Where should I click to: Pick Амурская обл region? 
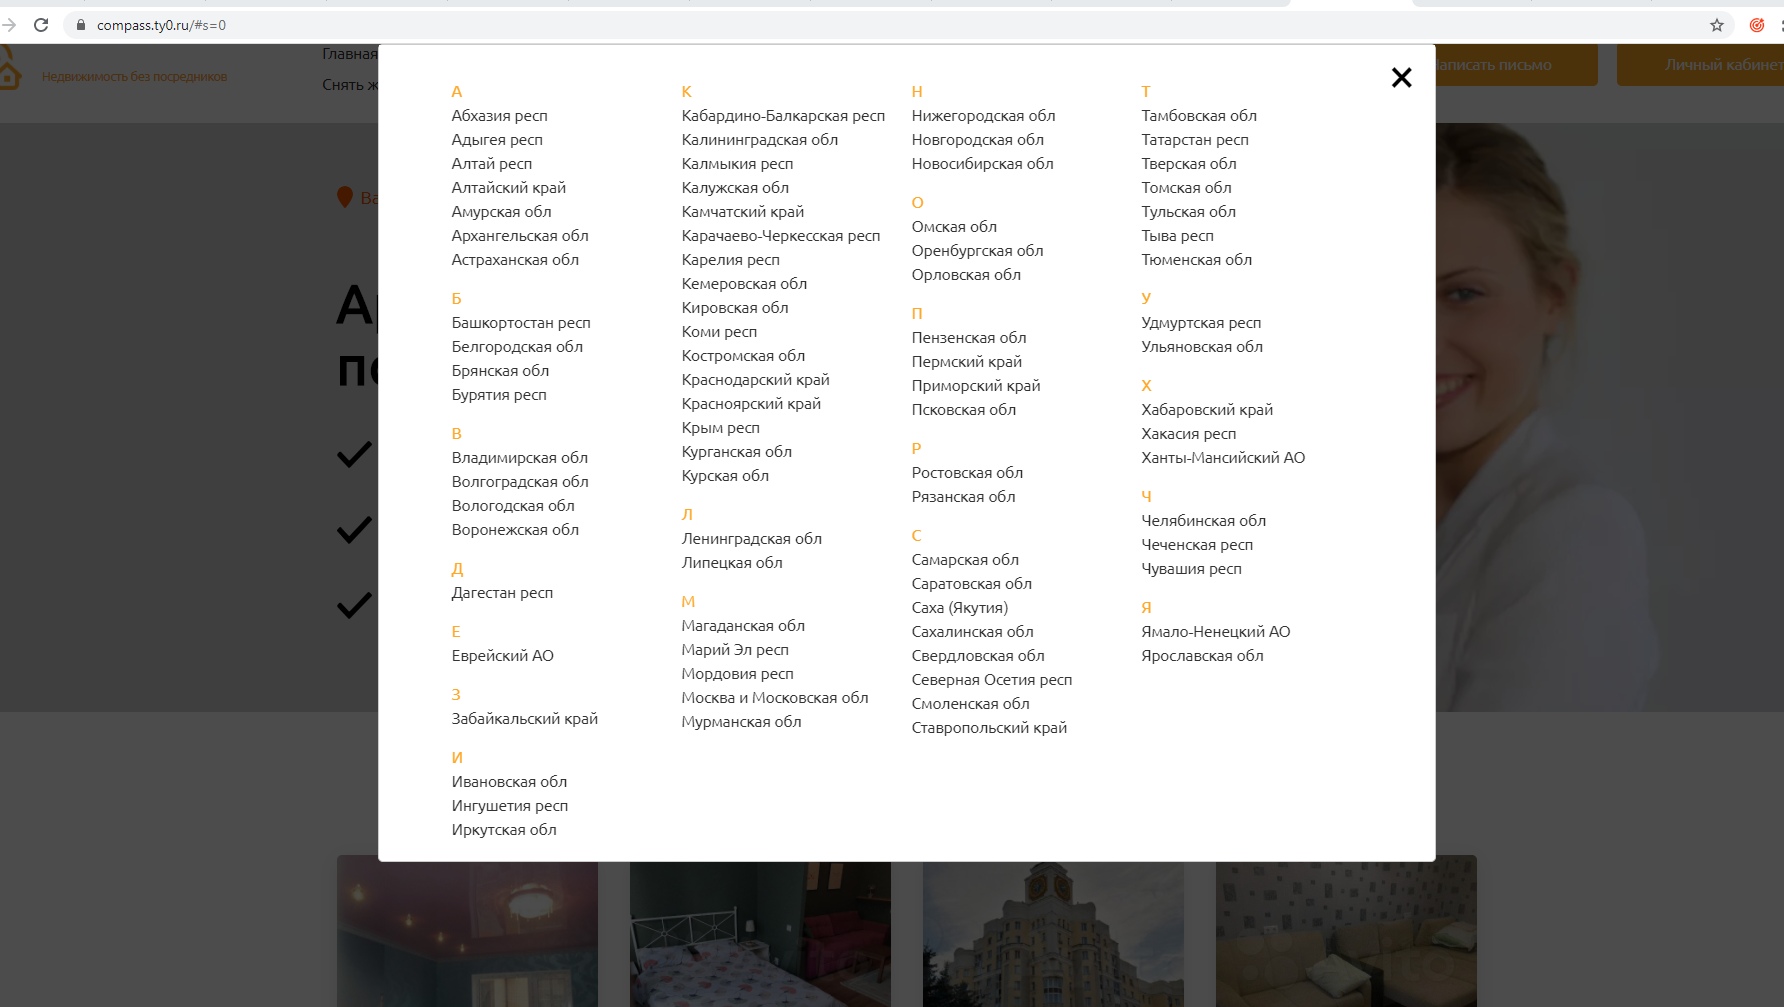[x=501, y=212]
